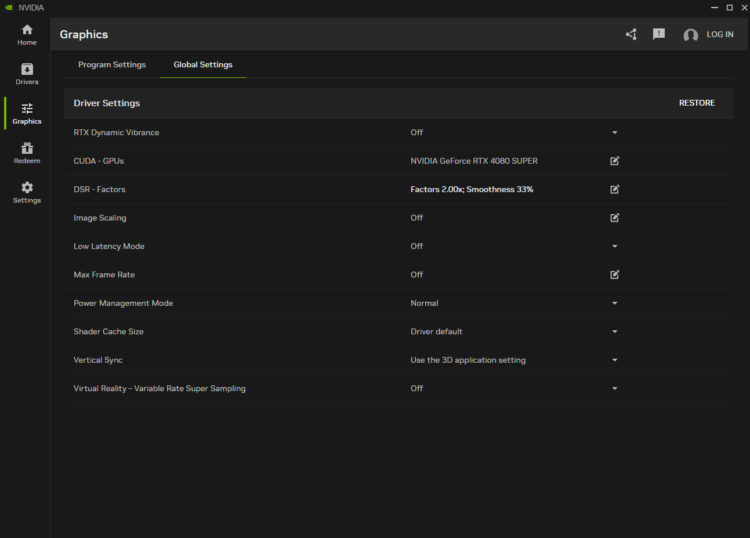Screen dimensions: 750x538
Task: Switch to Program Settings tab
Action: [112, 65]
